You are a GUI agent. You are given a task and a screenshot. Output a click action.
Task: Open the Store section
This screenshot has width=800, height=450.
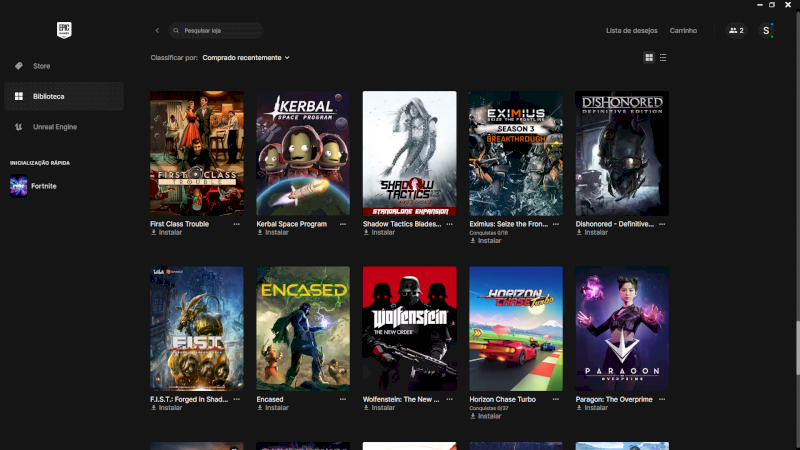tap(64, 66)
